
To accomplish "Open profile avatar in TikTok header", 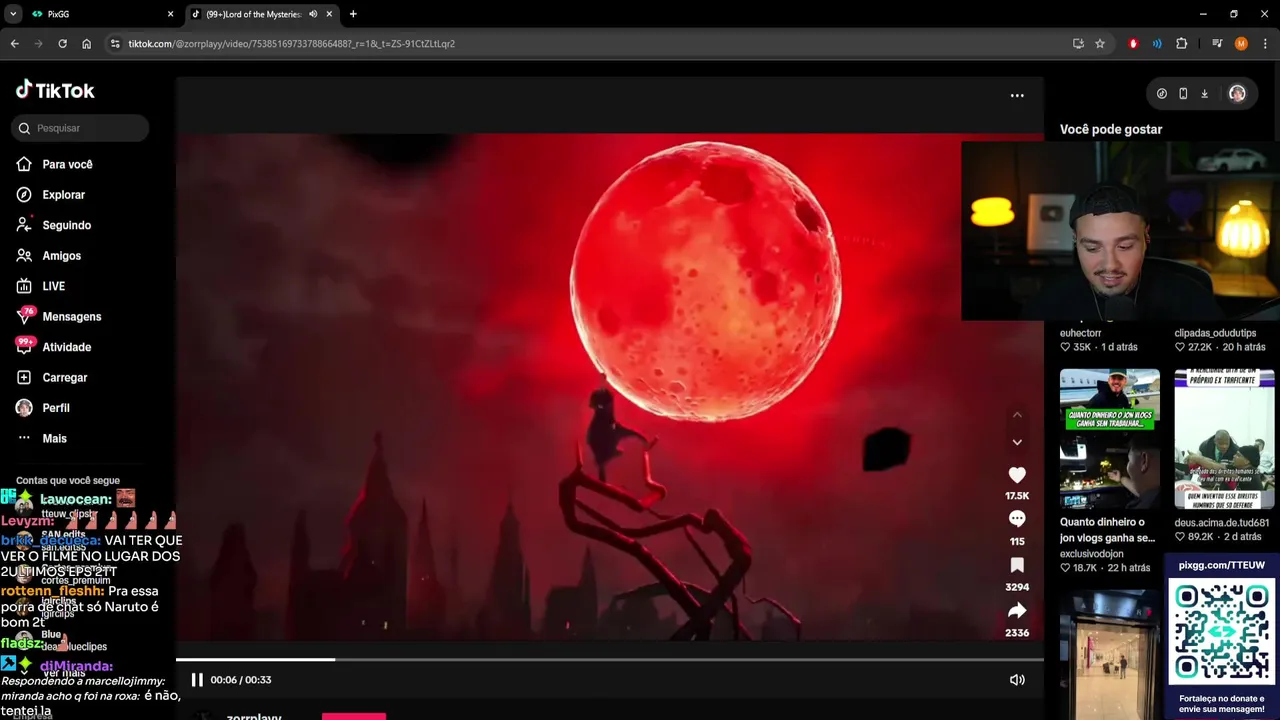I will [x=1237, y=93].
